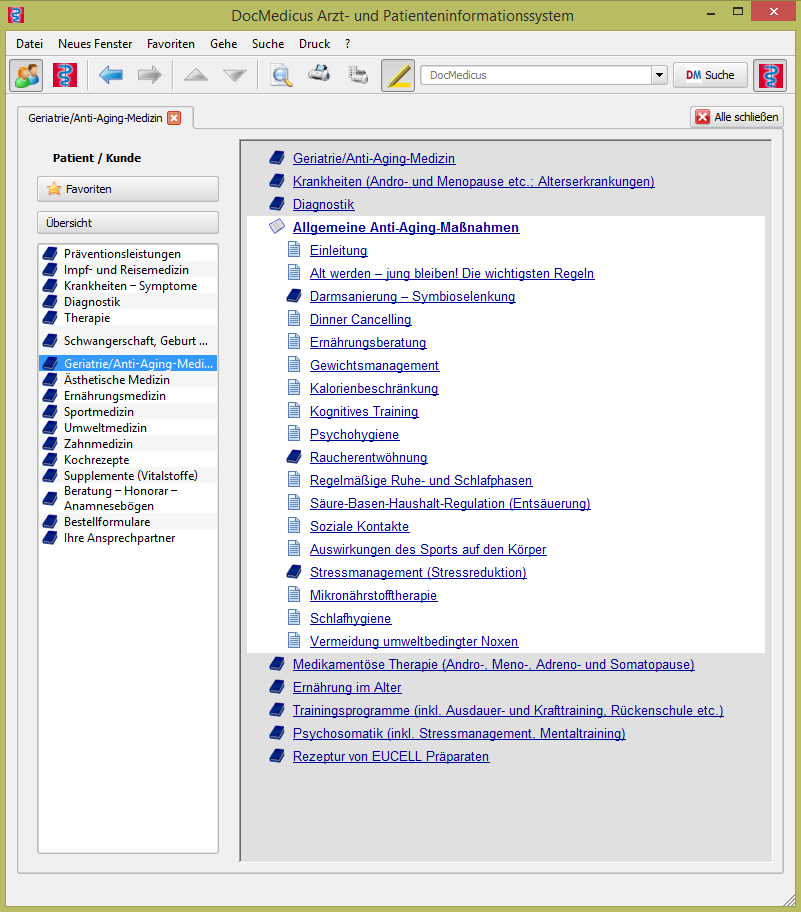Open the Datei menu

pyautogui.click(x=30, y=44)
